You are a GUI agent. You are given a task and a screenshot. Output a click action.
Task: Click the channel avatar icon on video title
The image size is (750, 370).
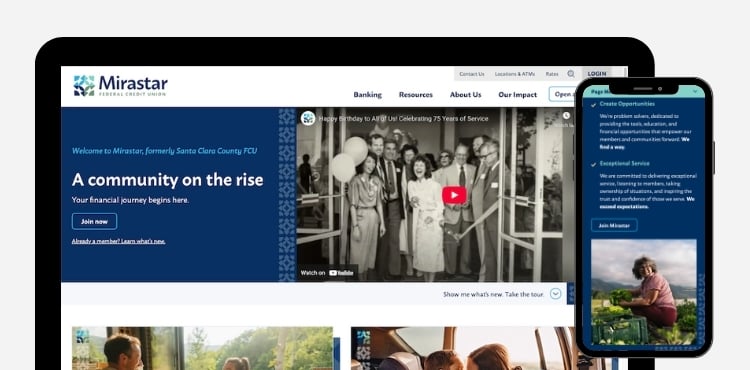(308, 118)
